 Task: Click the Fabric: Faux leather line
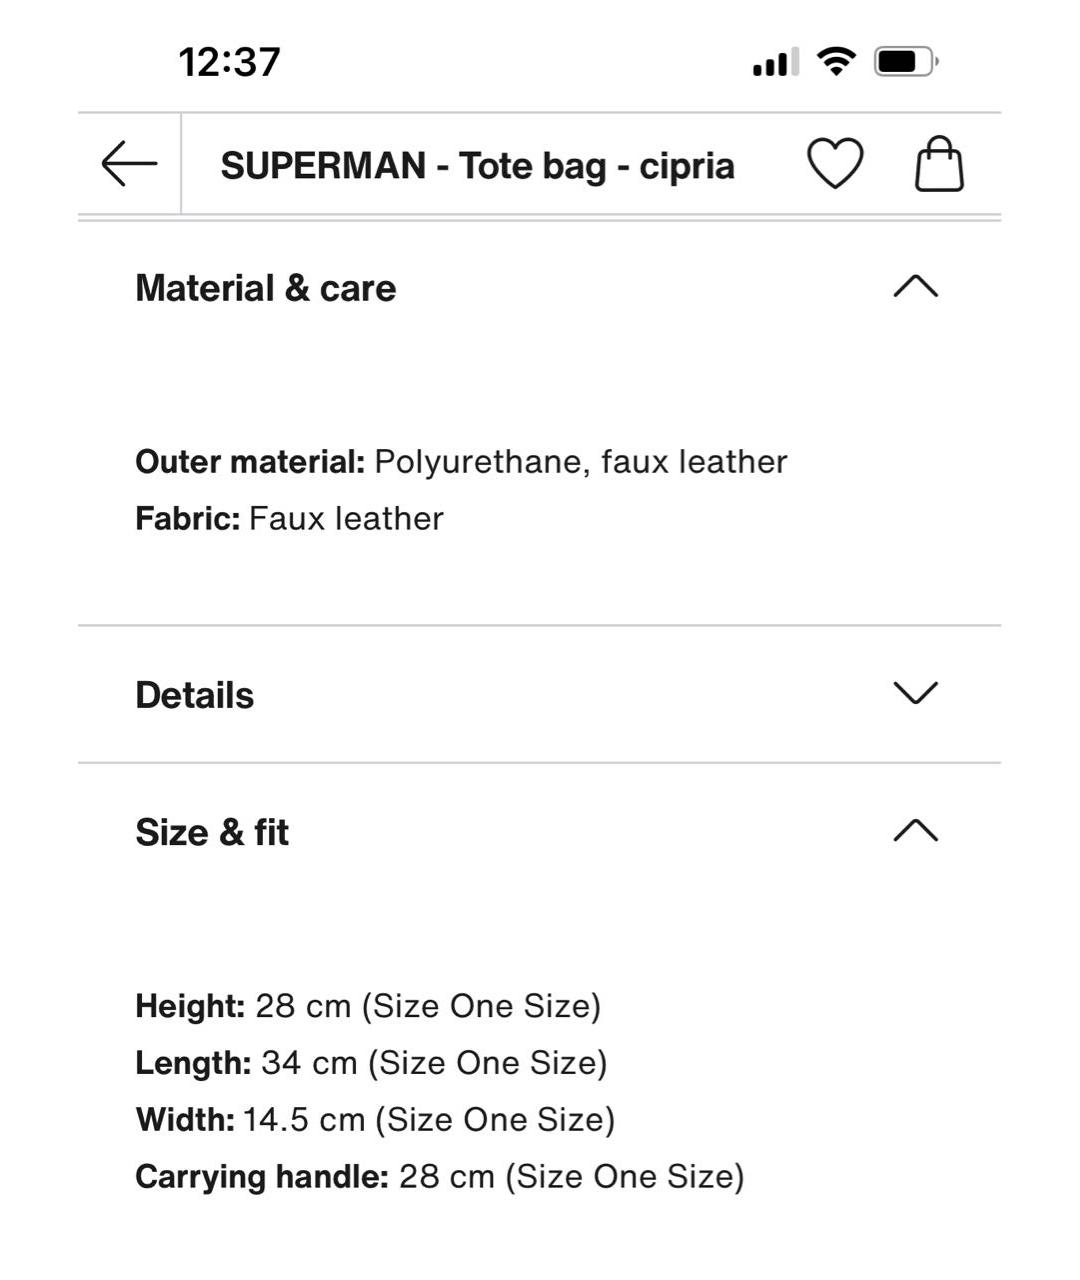click(289, 519)
